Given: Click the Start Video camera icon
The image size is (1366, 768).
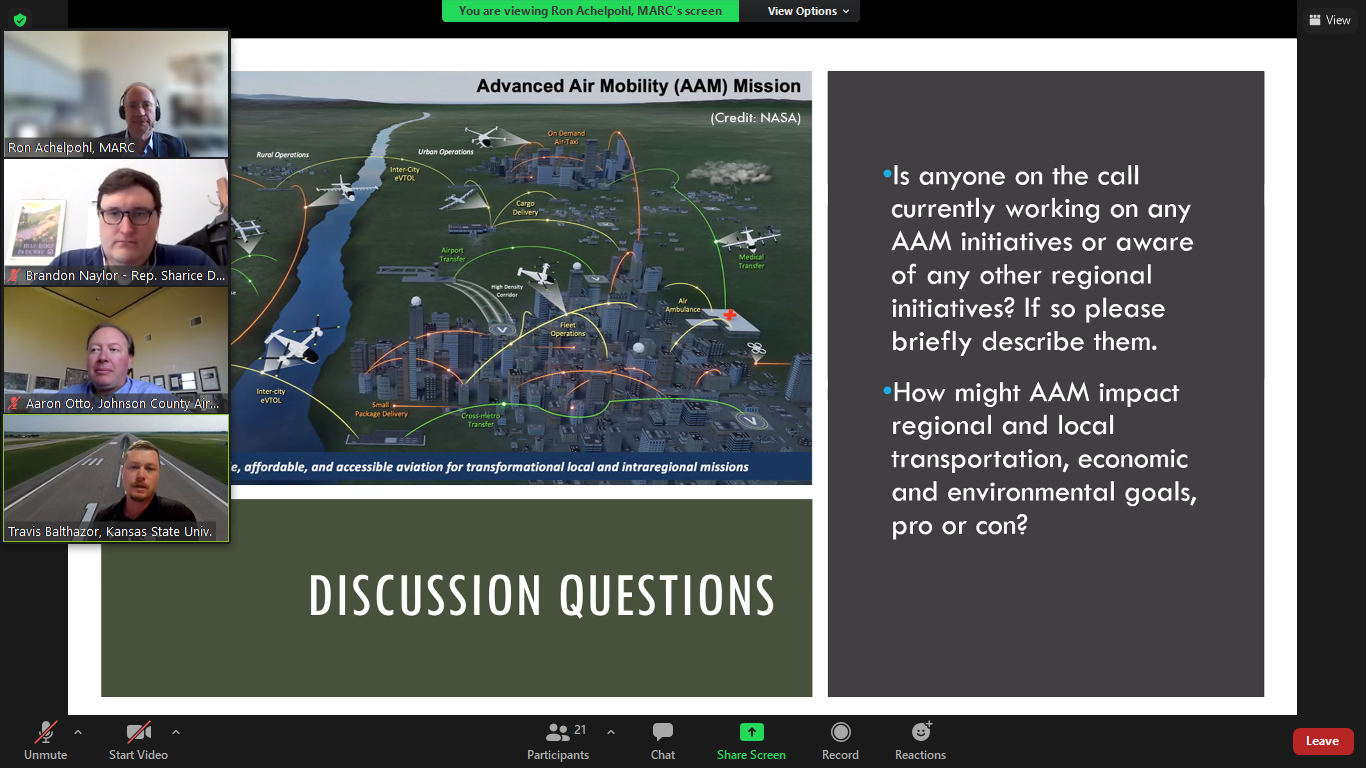Looking at the screenshot, I should coord(138,733).
